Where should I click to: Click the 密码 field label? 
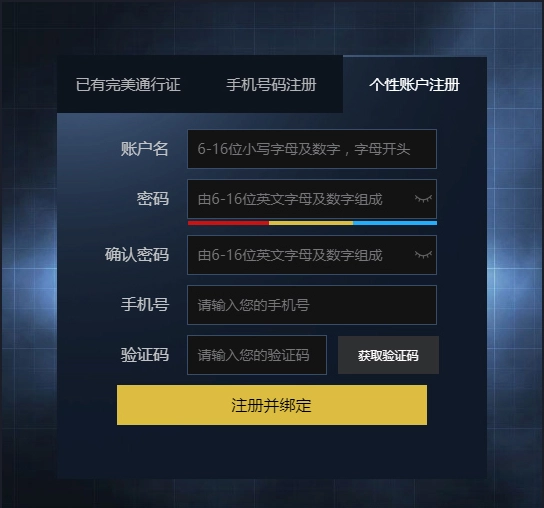click(x=153, y=199)
